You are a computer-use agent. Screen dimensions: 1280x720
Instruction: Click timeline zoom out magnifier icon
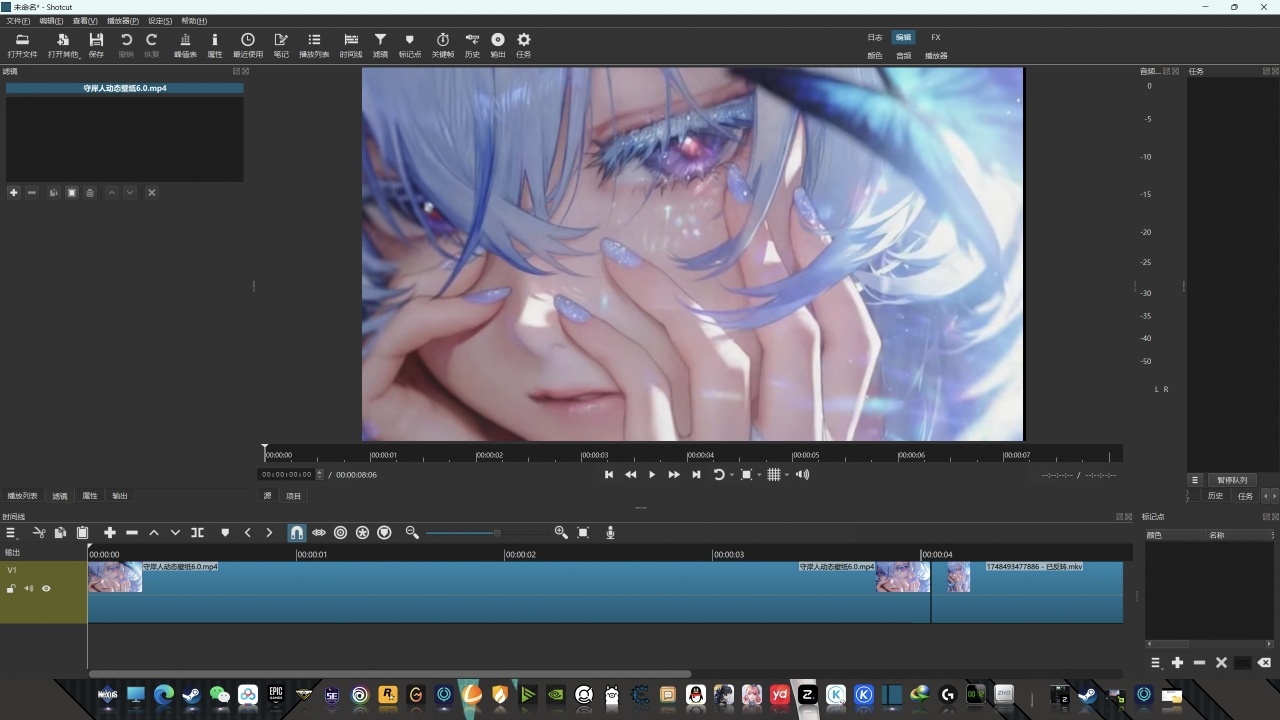[x=412, y=533]
